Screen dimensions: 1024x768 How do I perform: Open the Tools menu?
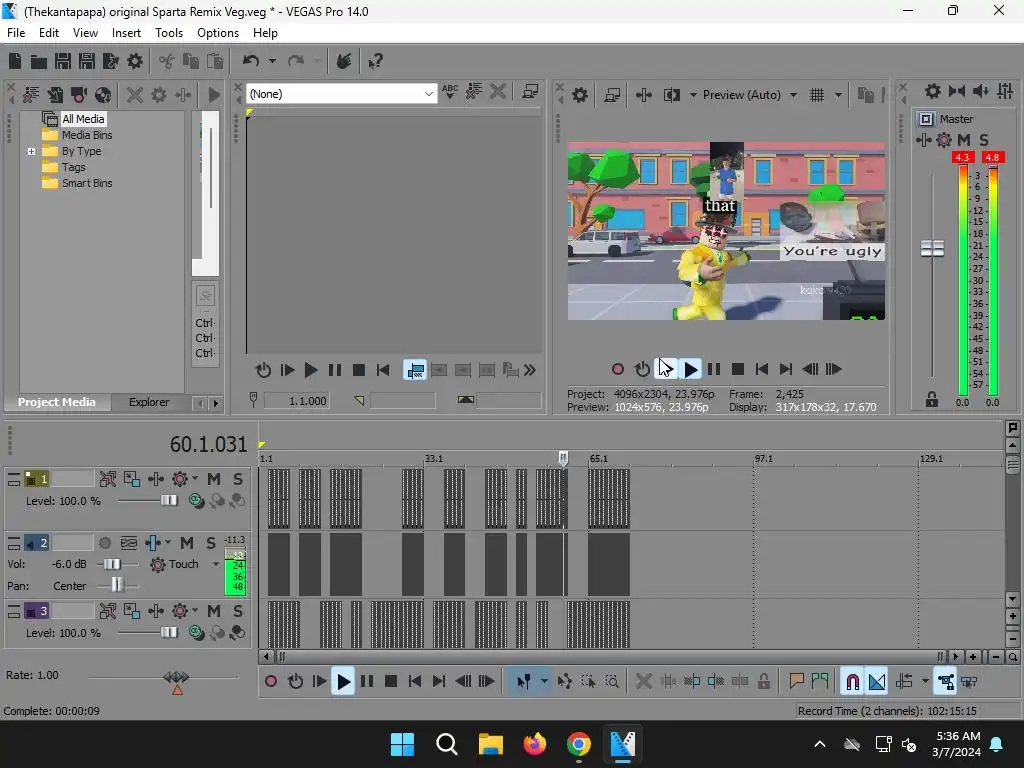[168, 33]
